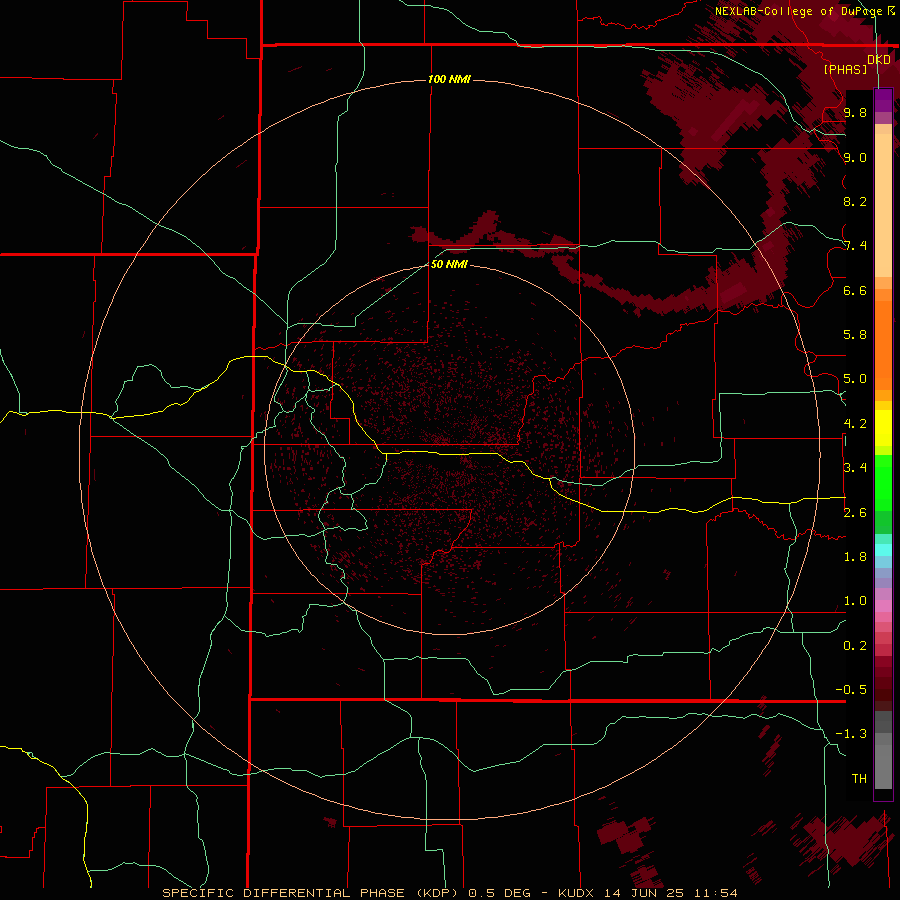Click the 6.6 value on the color scale

pos(855,290)
